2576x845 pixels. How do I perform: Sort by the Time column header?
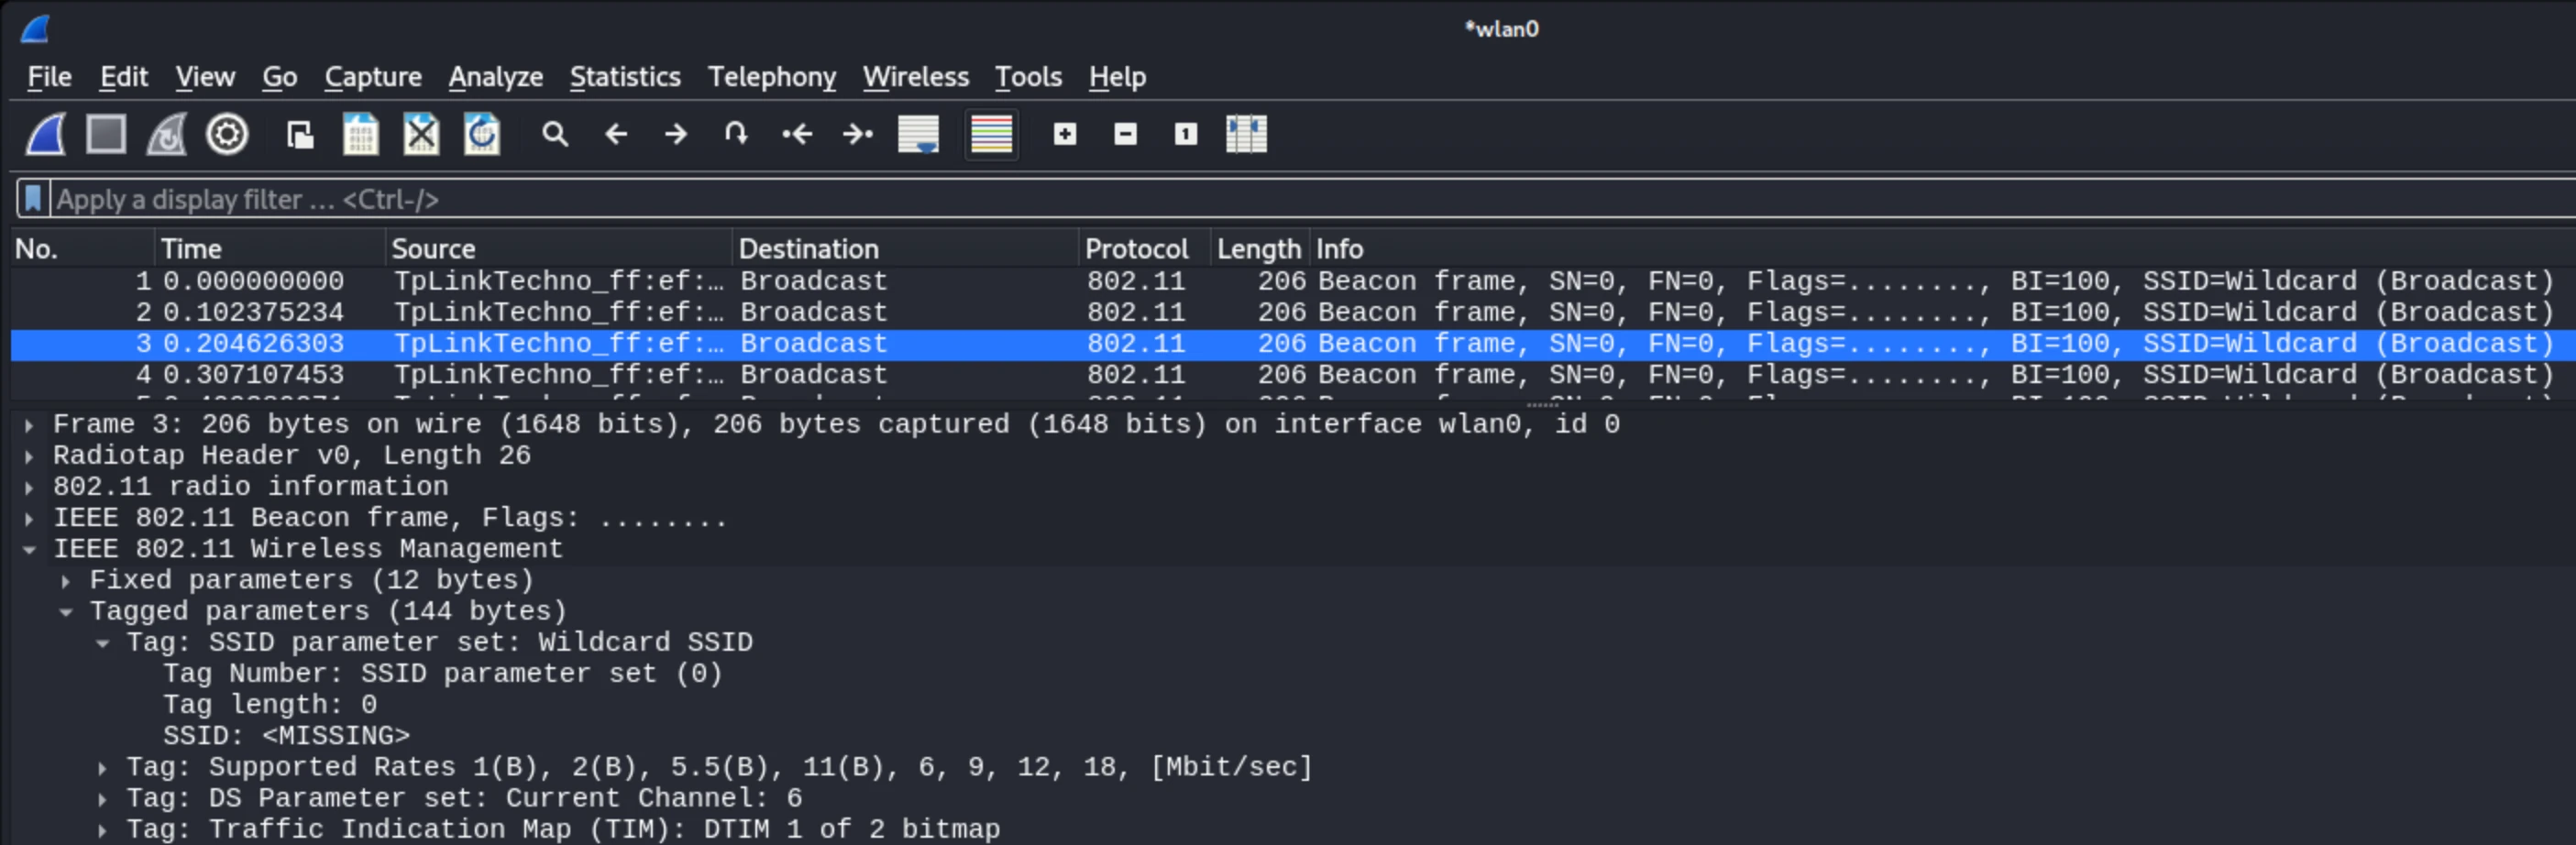pyautogui.click(x=270, y=249)
